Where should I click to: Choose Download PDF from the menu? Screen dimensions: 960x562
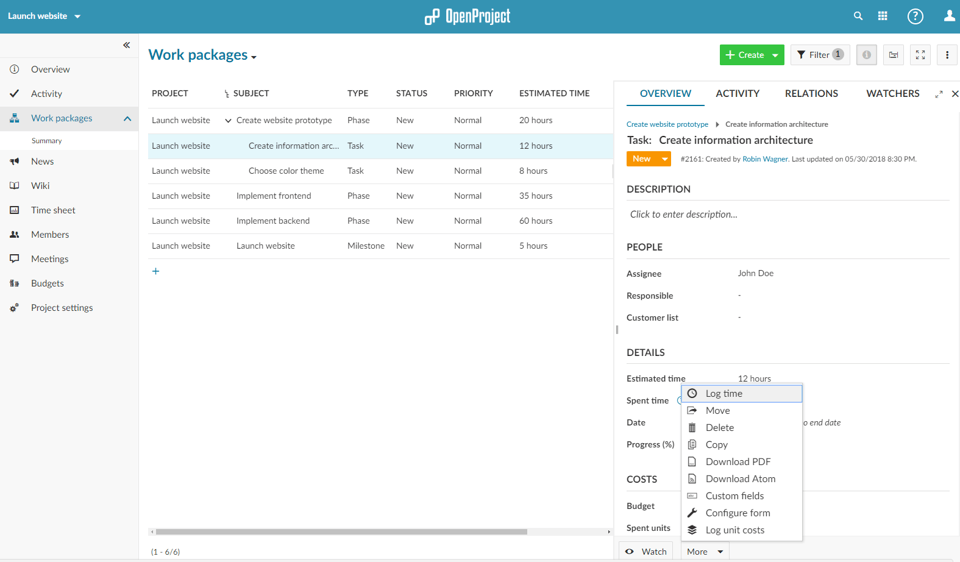click(741, 462)
